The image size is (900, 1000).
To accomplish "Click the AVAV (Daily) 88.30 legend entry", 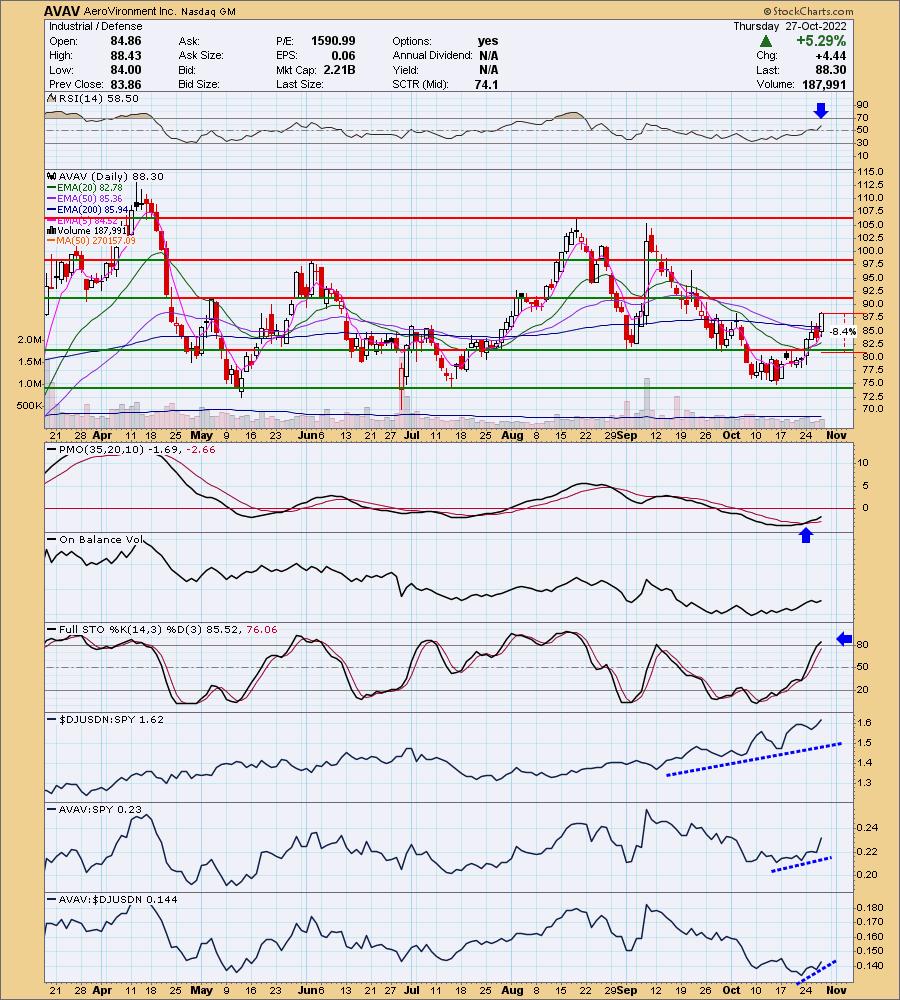I will pyautogui.click(x=105, y=176).
